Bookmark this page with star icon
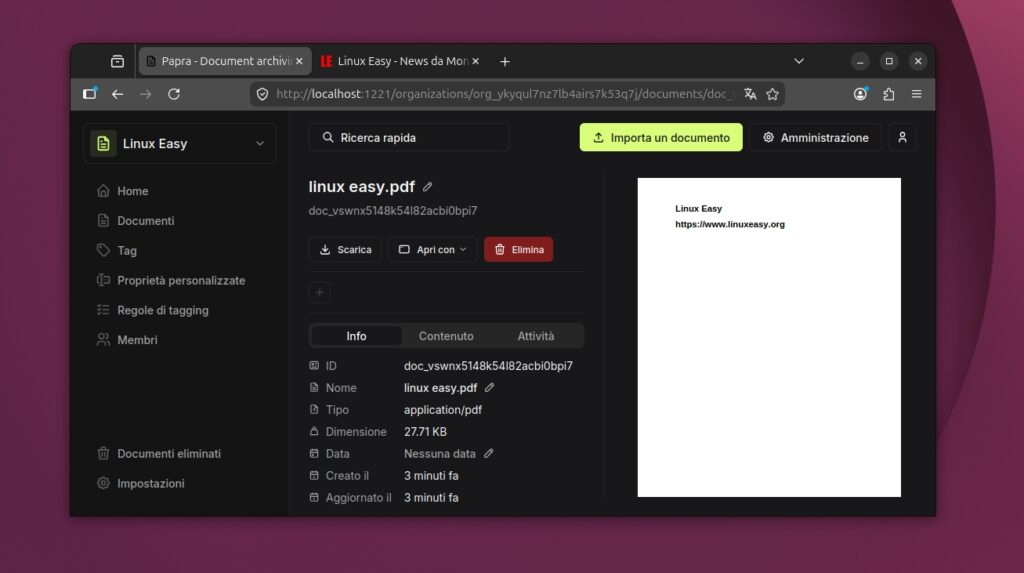Screen dimensions: 1024x573 point(773,94)
